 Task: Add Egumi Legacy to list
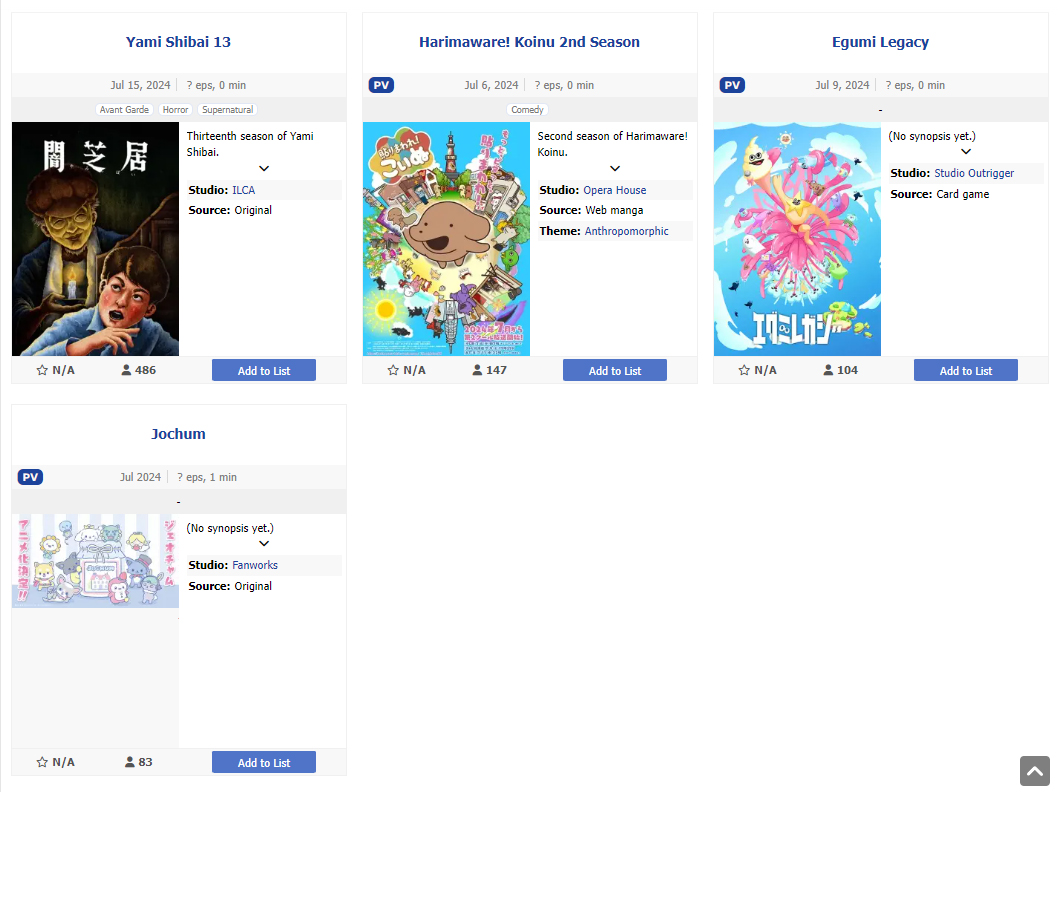click(966, 370)
